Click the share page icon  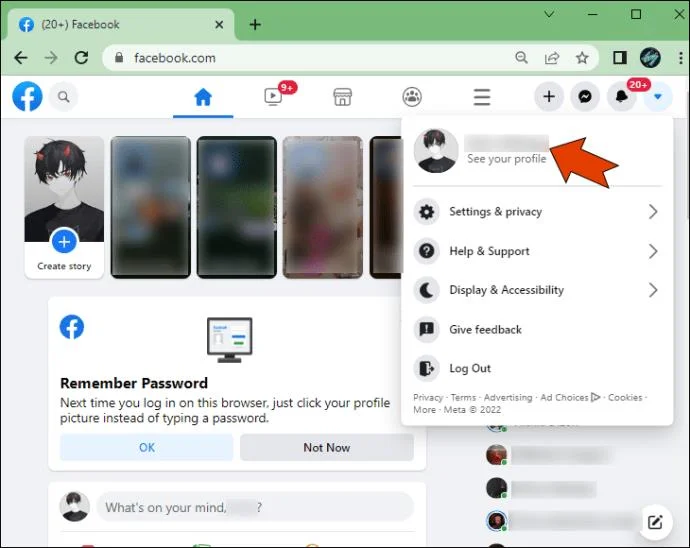tap(552, 58)
